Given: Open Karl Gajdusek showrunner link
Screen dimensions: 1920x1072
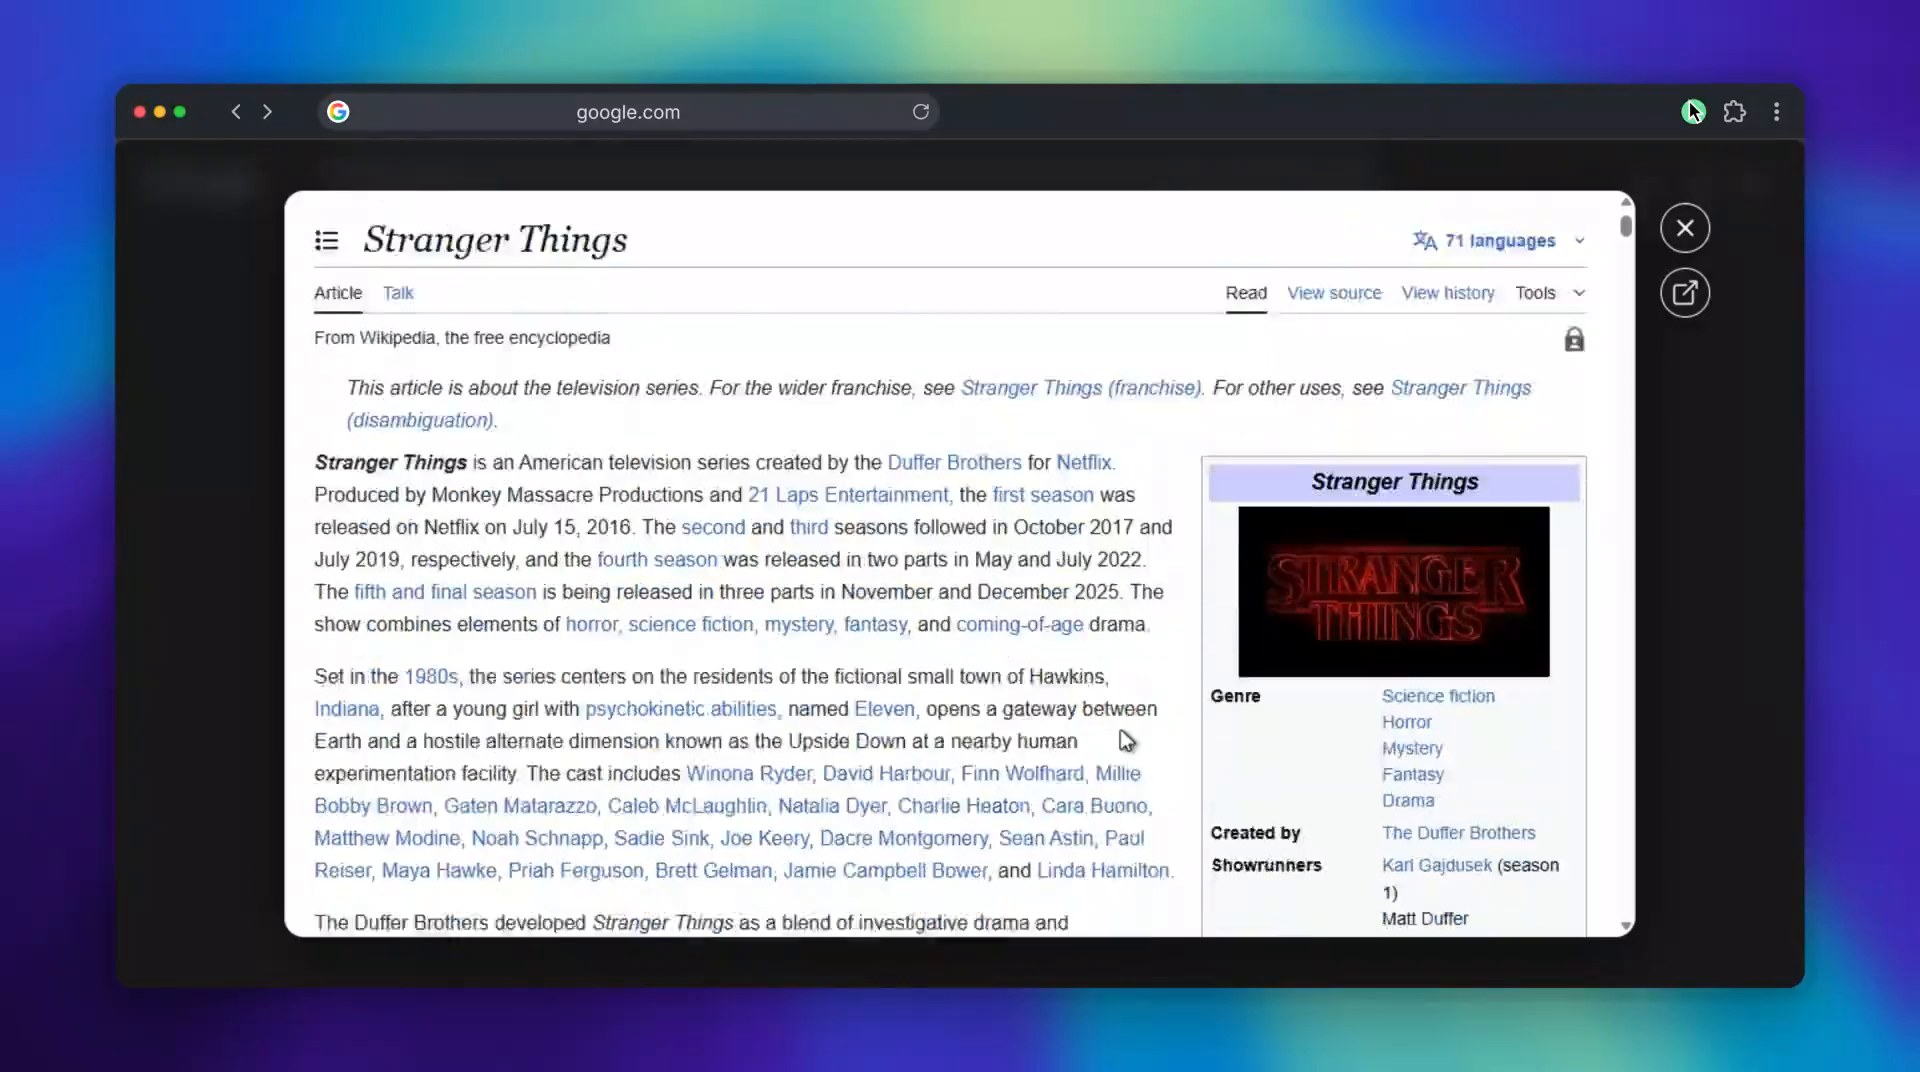Looking at the screenshot, I should [1437, 865].
